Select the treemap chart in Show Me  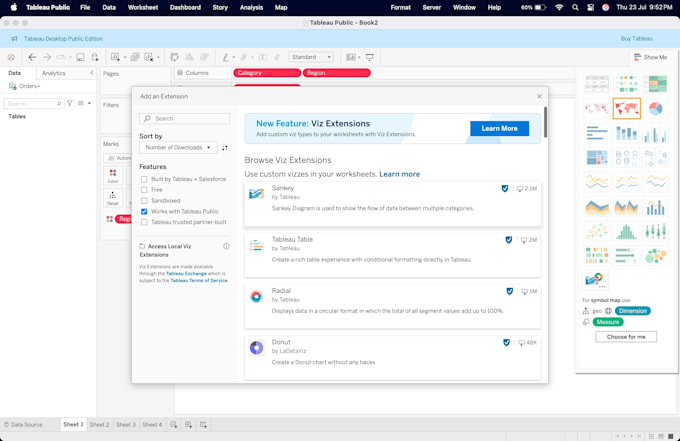597,158
